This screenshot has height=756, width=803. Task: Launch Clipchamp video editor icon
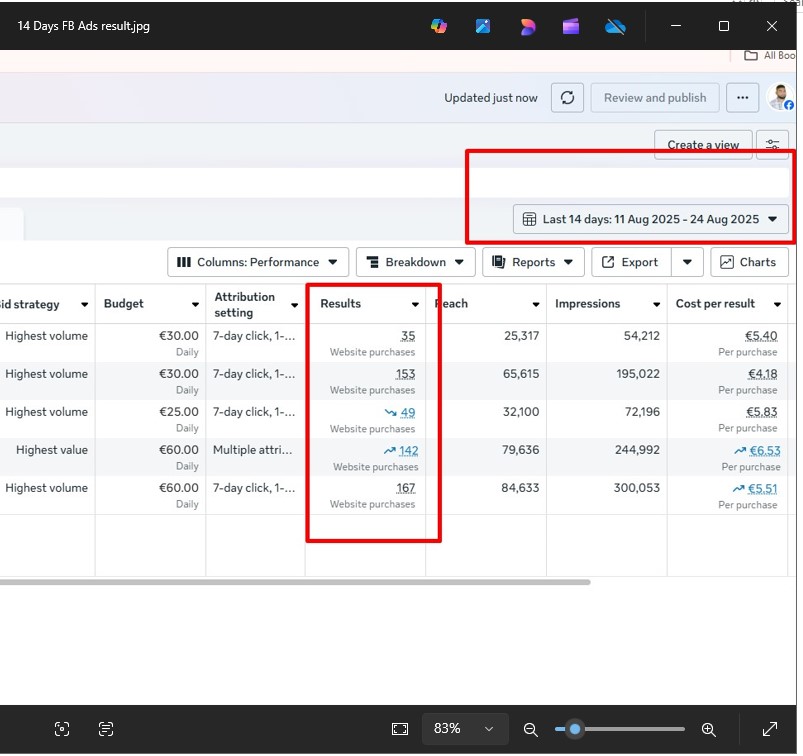click(x=571, y=26)
